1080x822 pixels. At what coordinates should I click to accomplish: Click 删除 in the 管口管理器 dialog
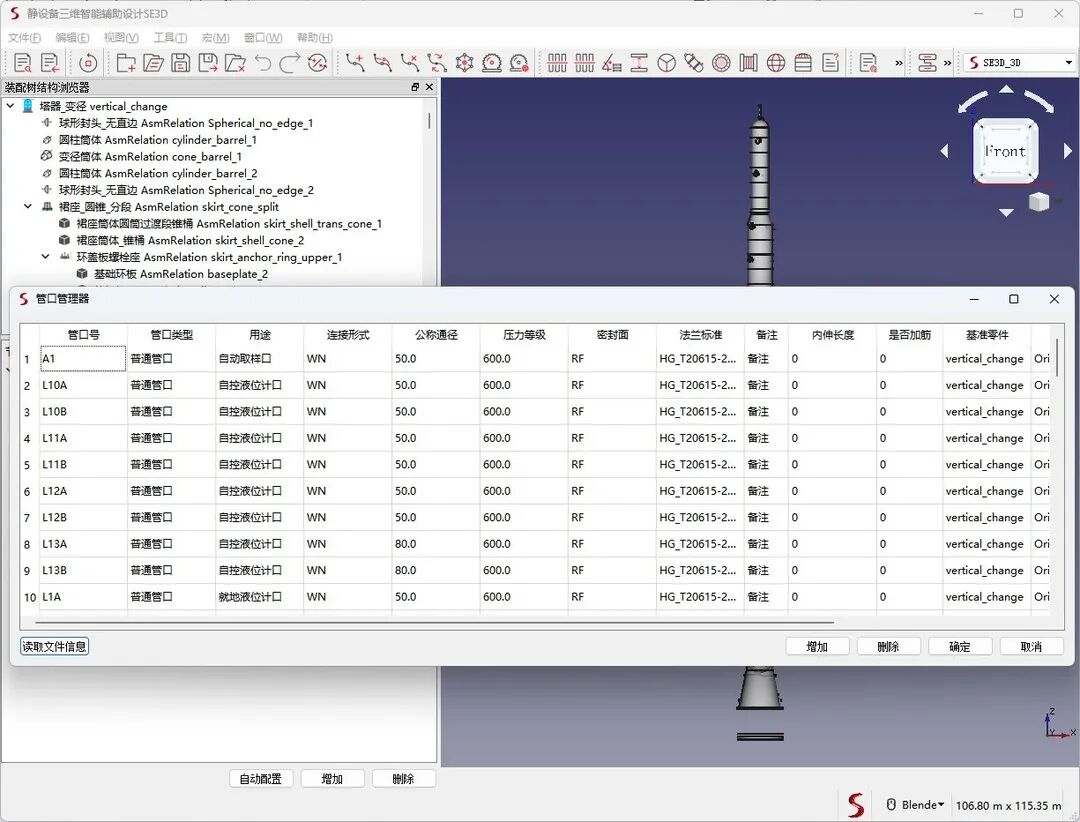click(x=889, y=646)
